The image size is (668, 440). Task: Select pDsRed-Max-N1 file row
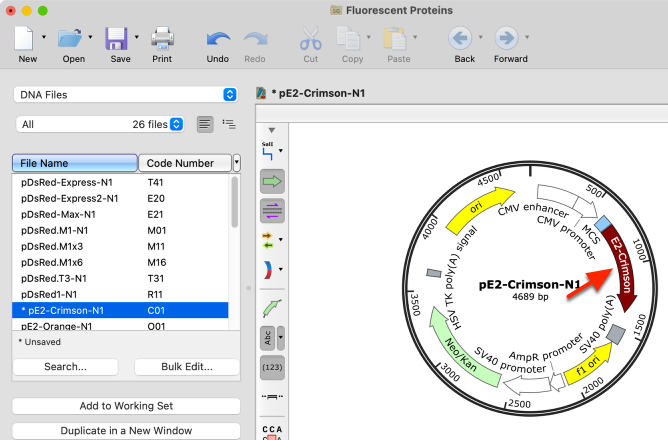pos(120,215)
